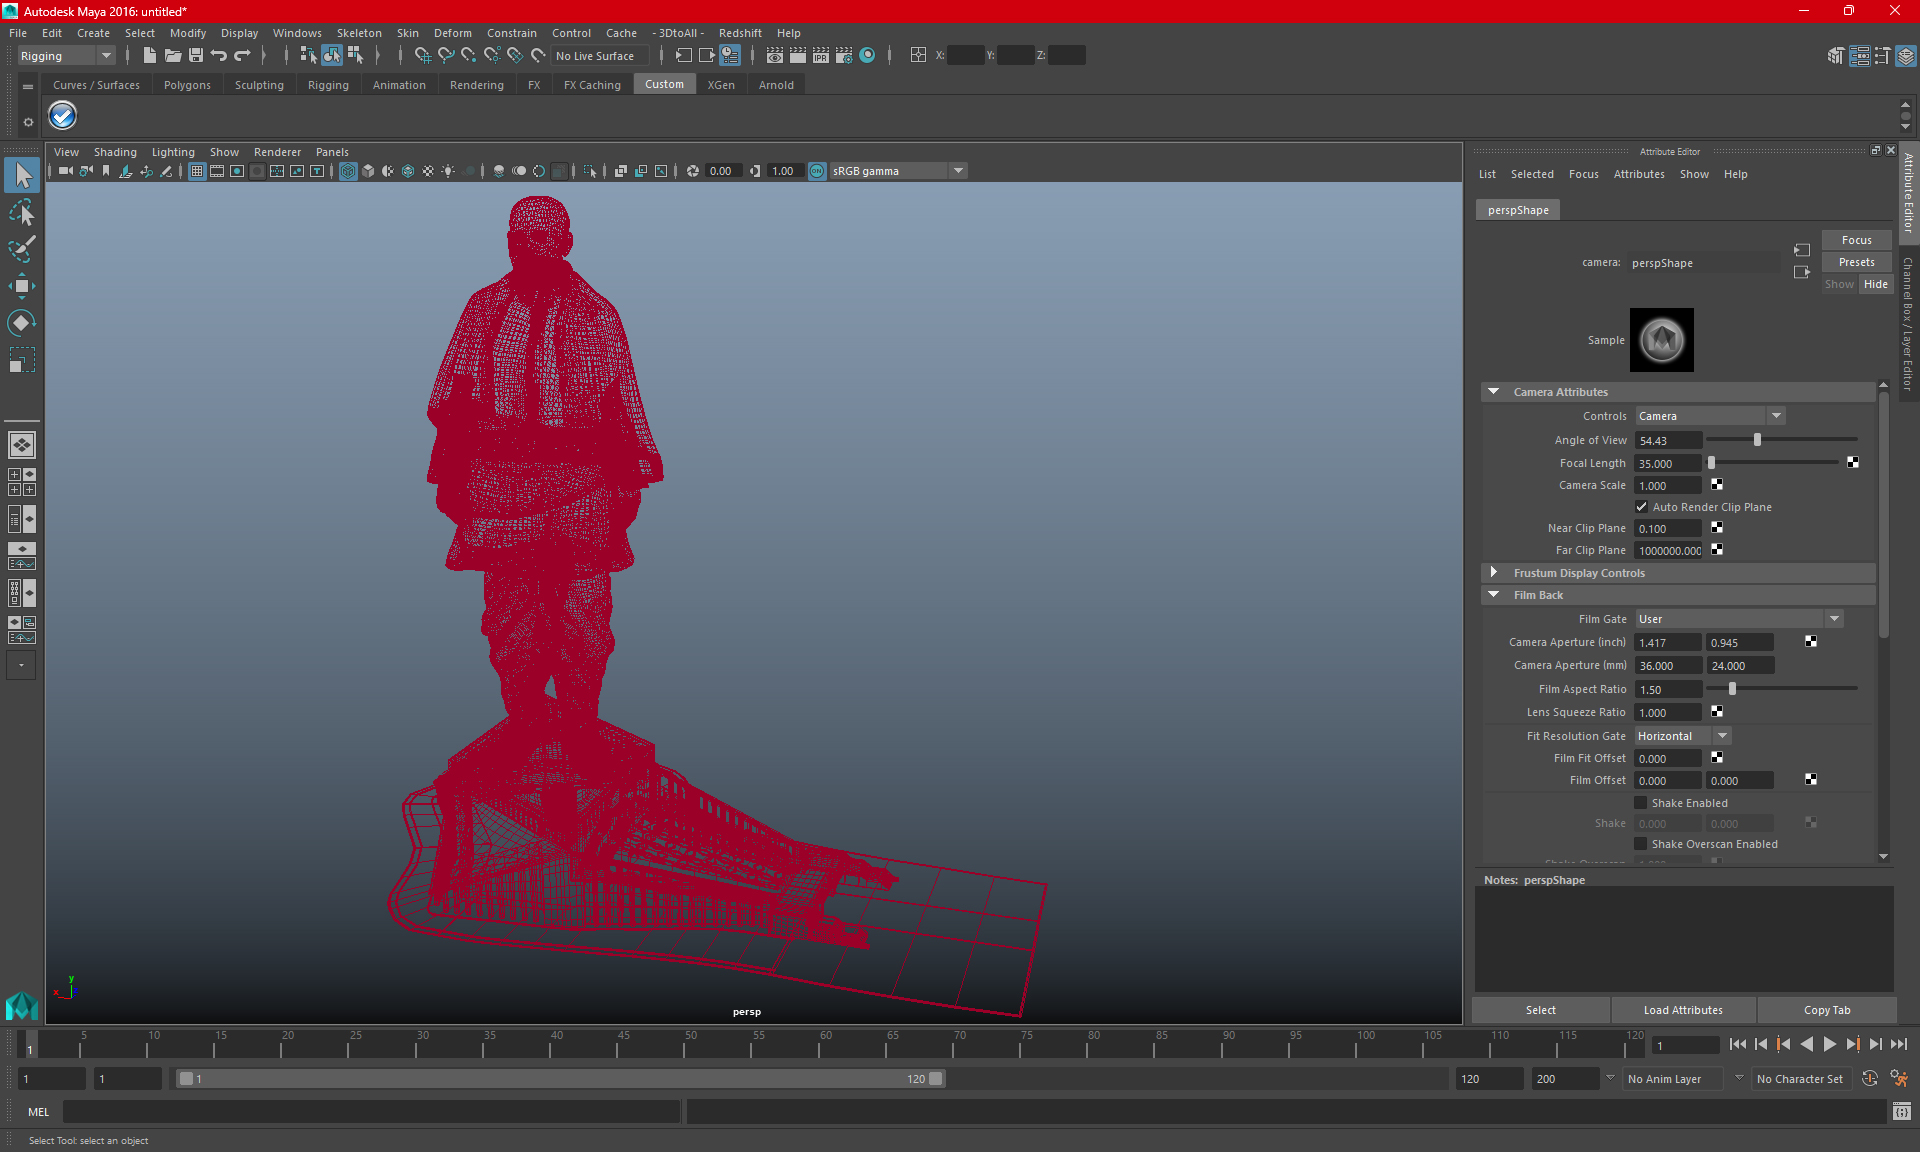Click the Presets button
The width and height of the screenshot is (1920, 1152).
coord(1856,262)
